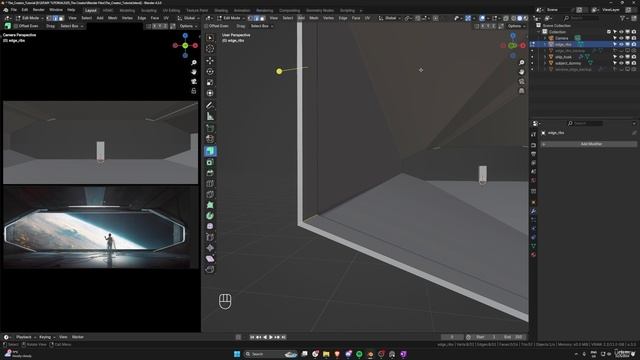Viewport: 640px width, 360px height.
Task: Open the Modifiers wrench tab in Properties
Action: pos(533,211)
